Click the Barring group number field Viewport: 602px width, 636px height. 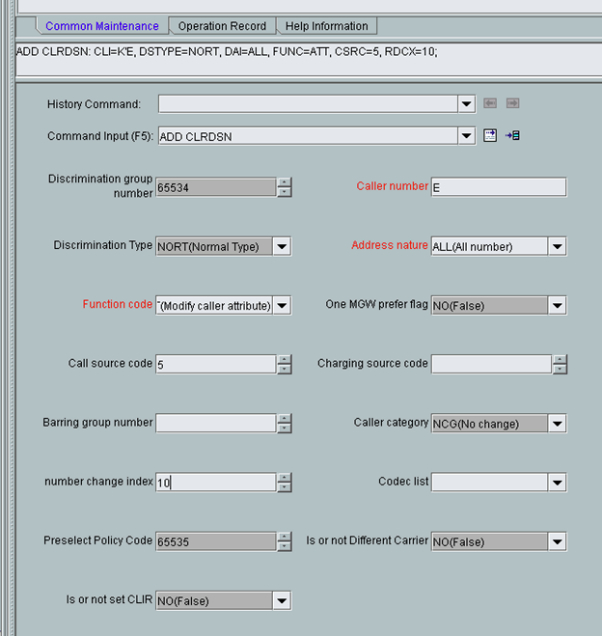216,423
